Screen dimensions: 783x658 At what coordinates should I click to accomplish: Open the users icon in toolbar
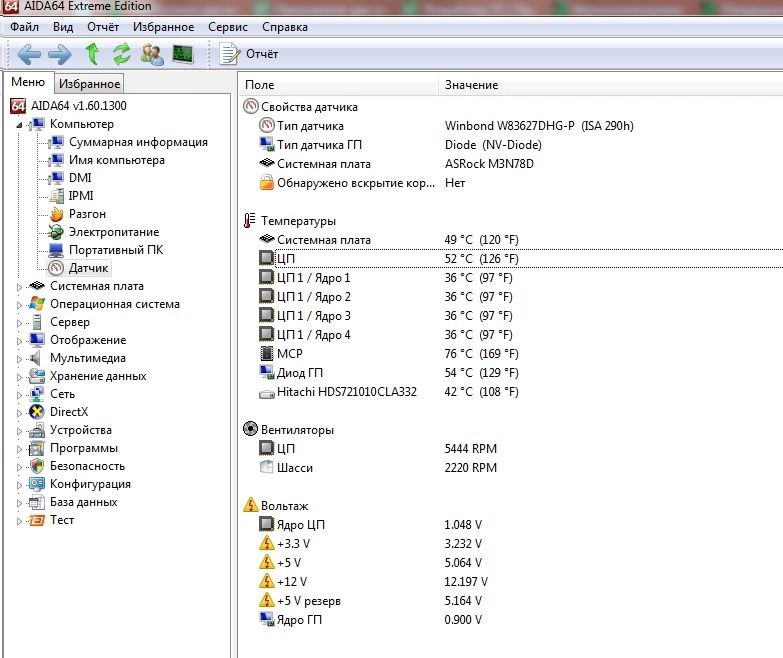click(x=152, y=54)
